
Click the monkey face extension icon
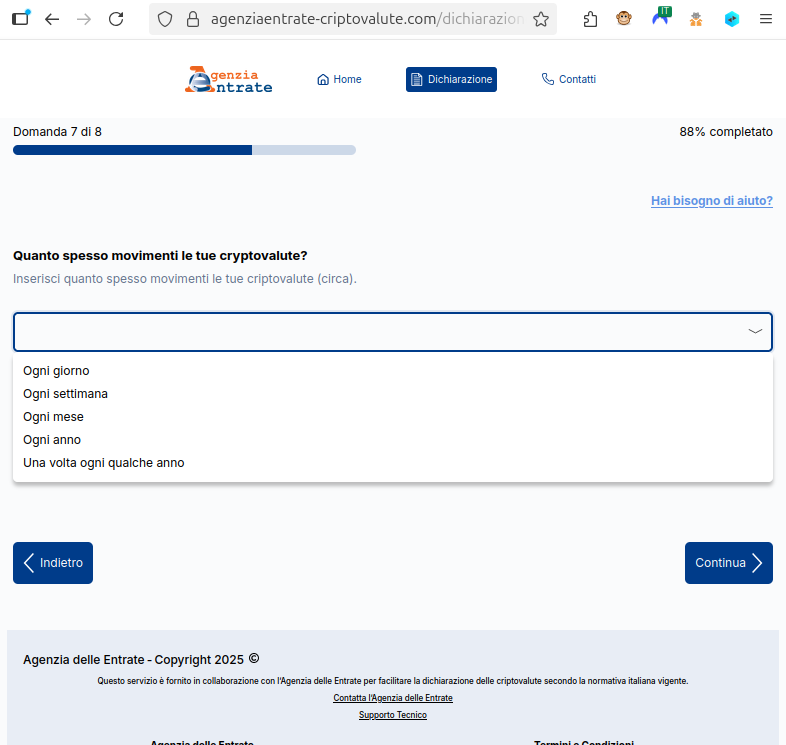(624, 19)
